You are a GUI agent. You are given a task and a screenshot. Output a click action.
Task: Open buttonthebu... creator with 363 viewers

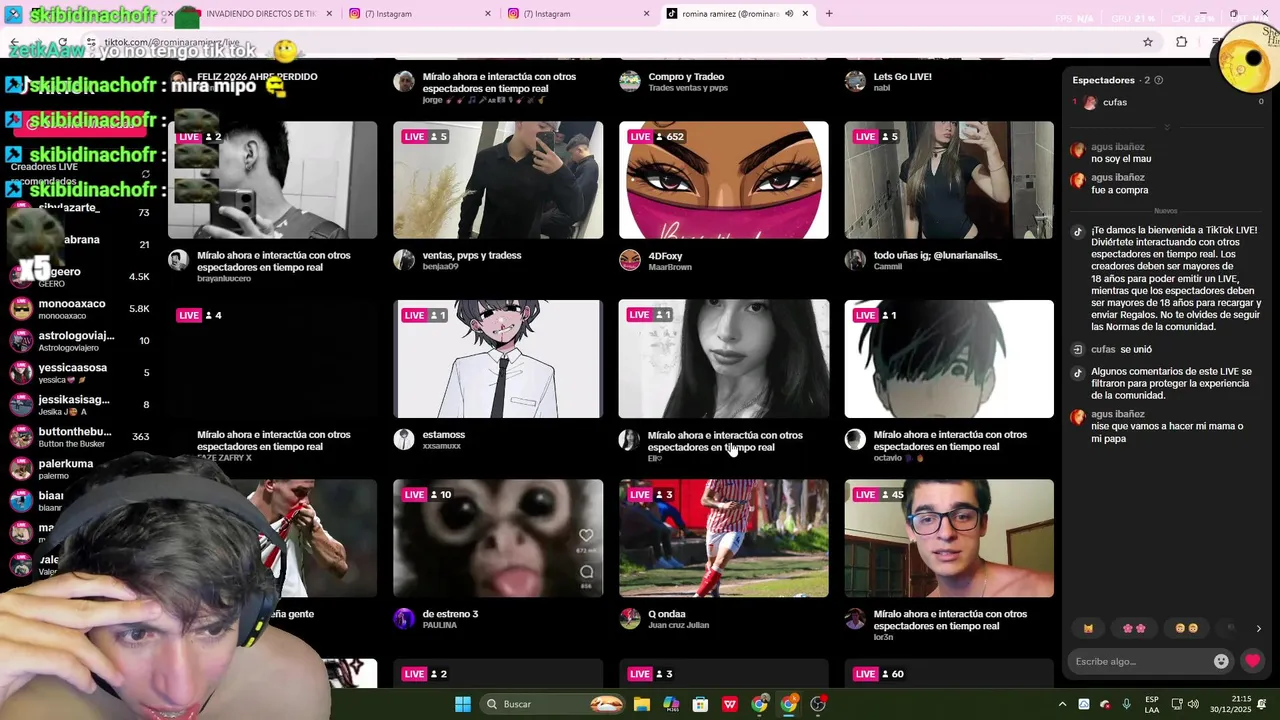pyautogui.click(x=80, y=436)
